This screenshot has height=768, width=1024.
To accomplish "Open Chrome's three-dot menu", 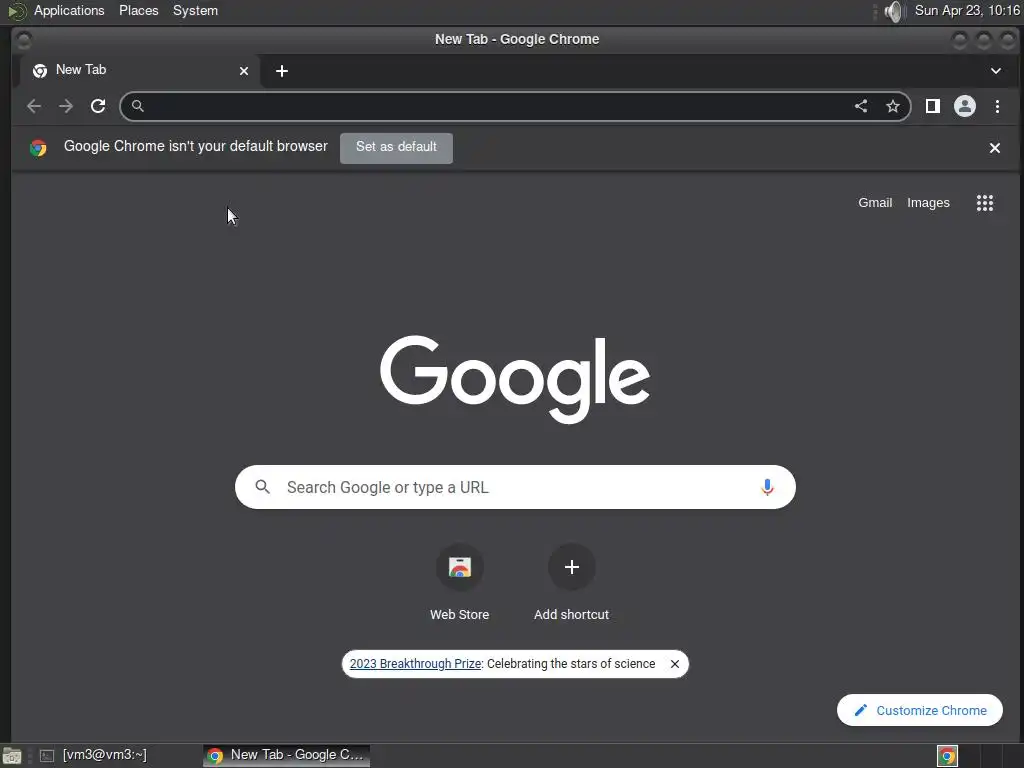I will tap(997, 106).
